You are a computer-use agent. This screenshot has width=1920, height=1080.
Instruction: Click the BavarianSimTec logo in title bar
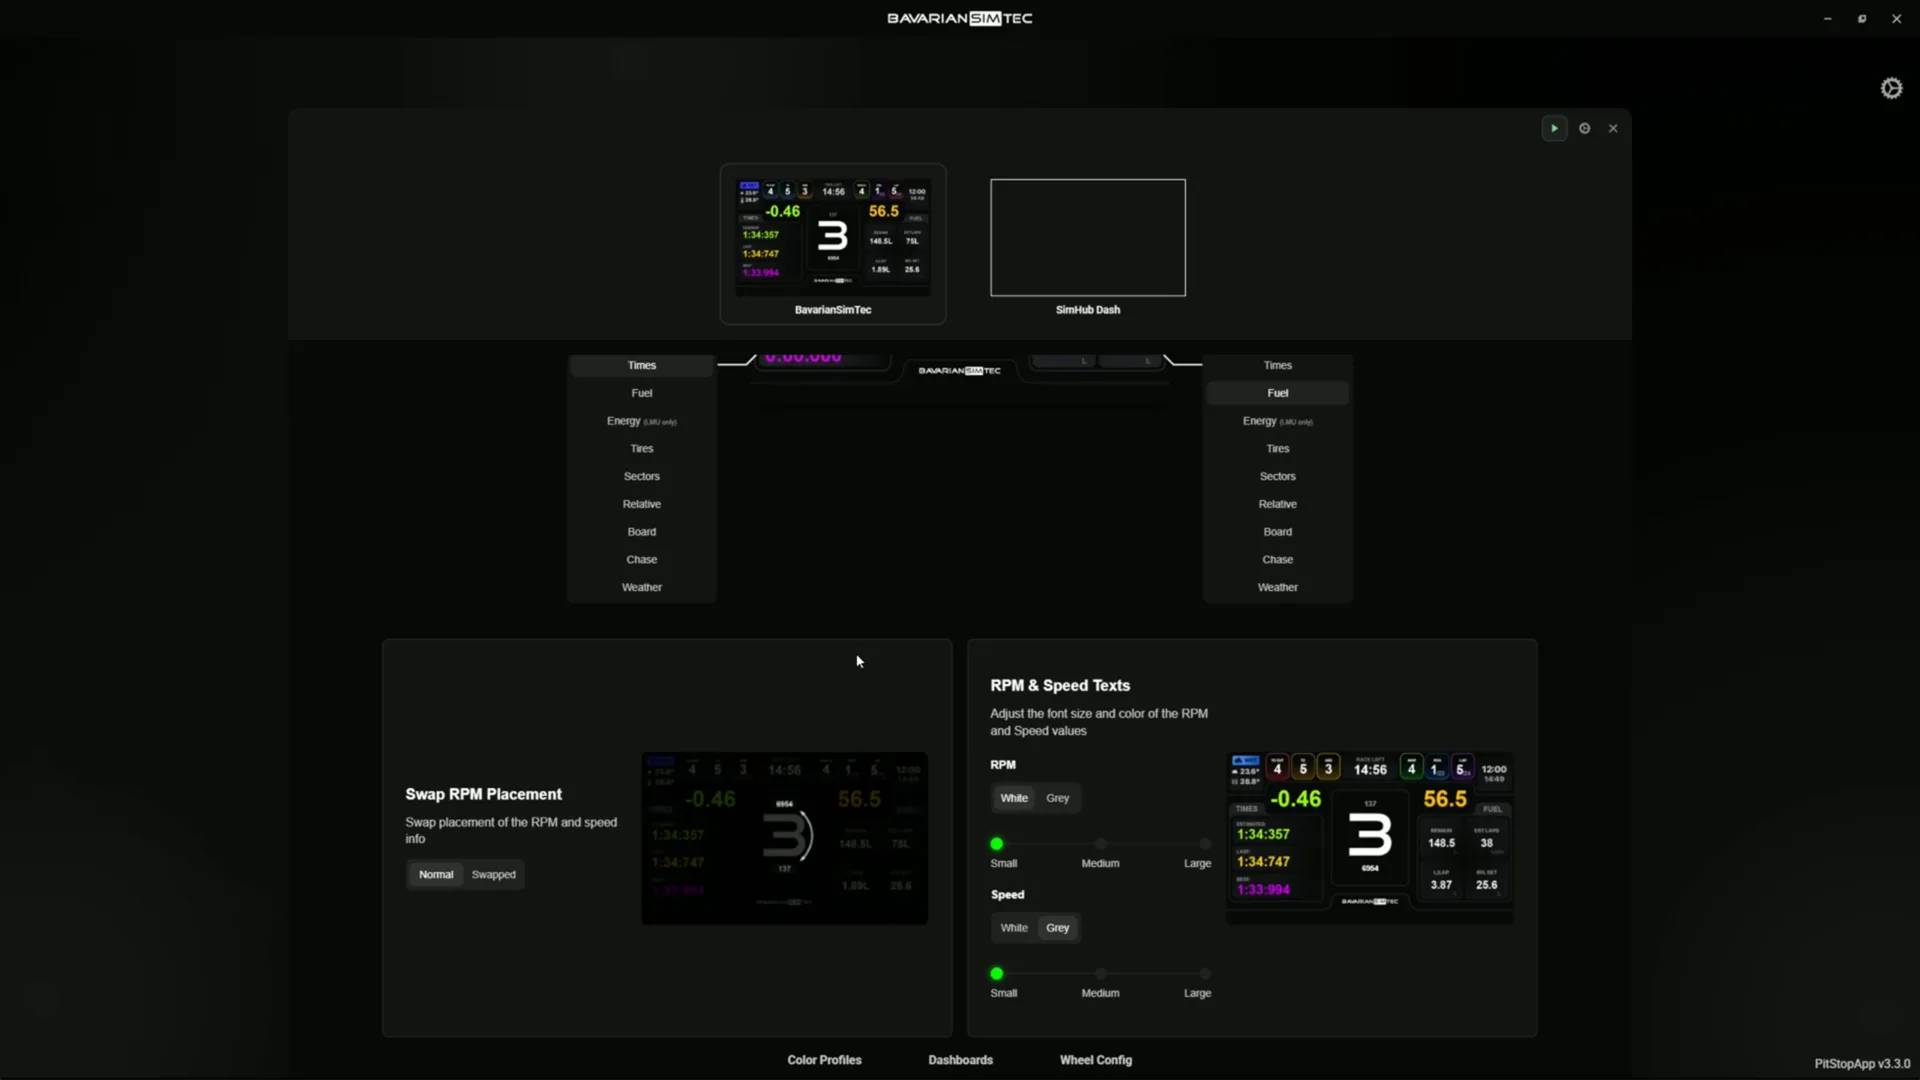pyautogui.click(x=960, y=18)
